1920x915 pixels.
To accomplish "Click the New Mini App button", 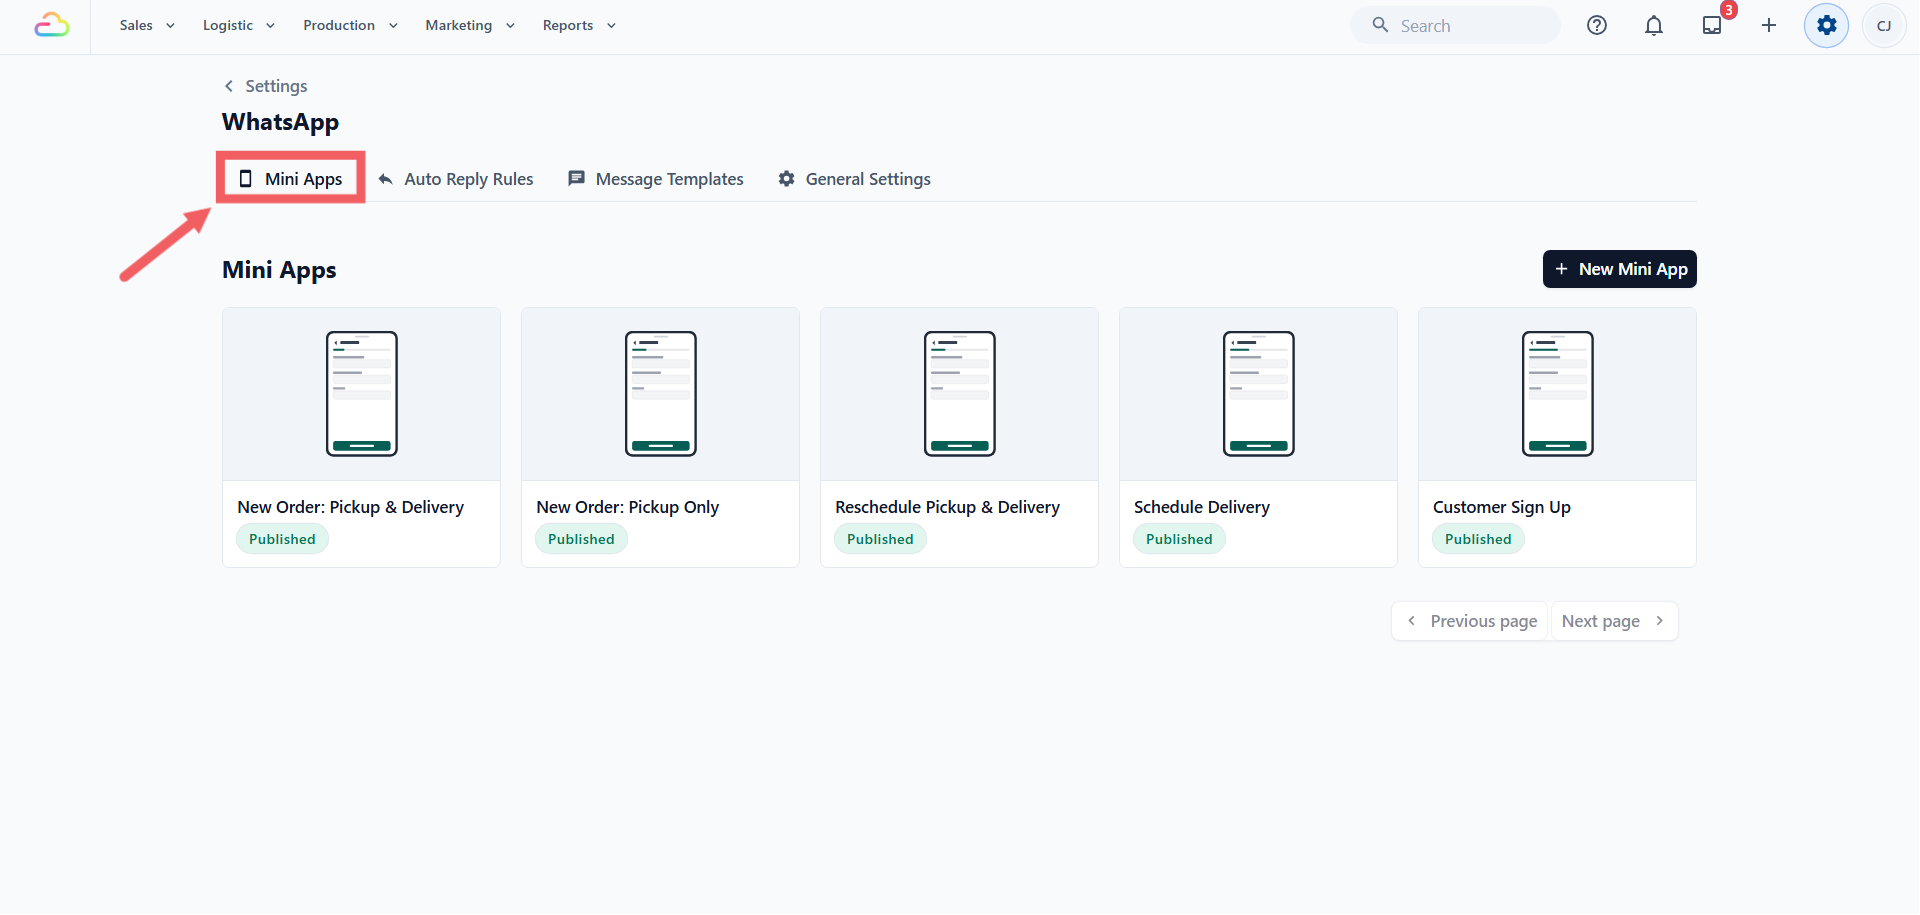I will pos(1620,269).
